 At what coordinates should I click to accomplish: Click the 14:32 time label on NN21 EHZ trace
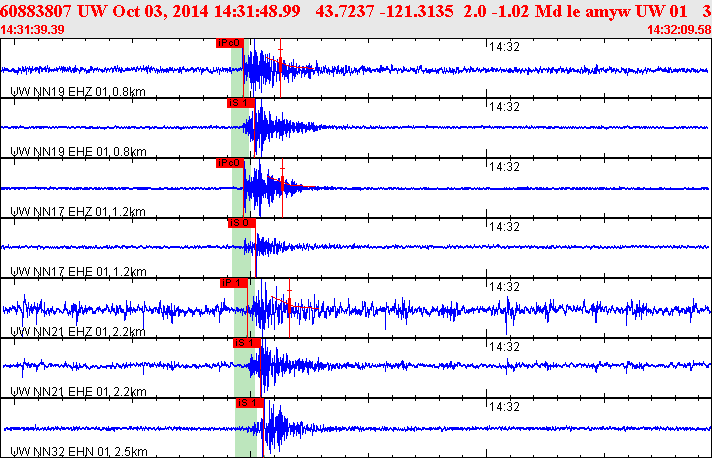pyautogui.click(x=504, y=286)
